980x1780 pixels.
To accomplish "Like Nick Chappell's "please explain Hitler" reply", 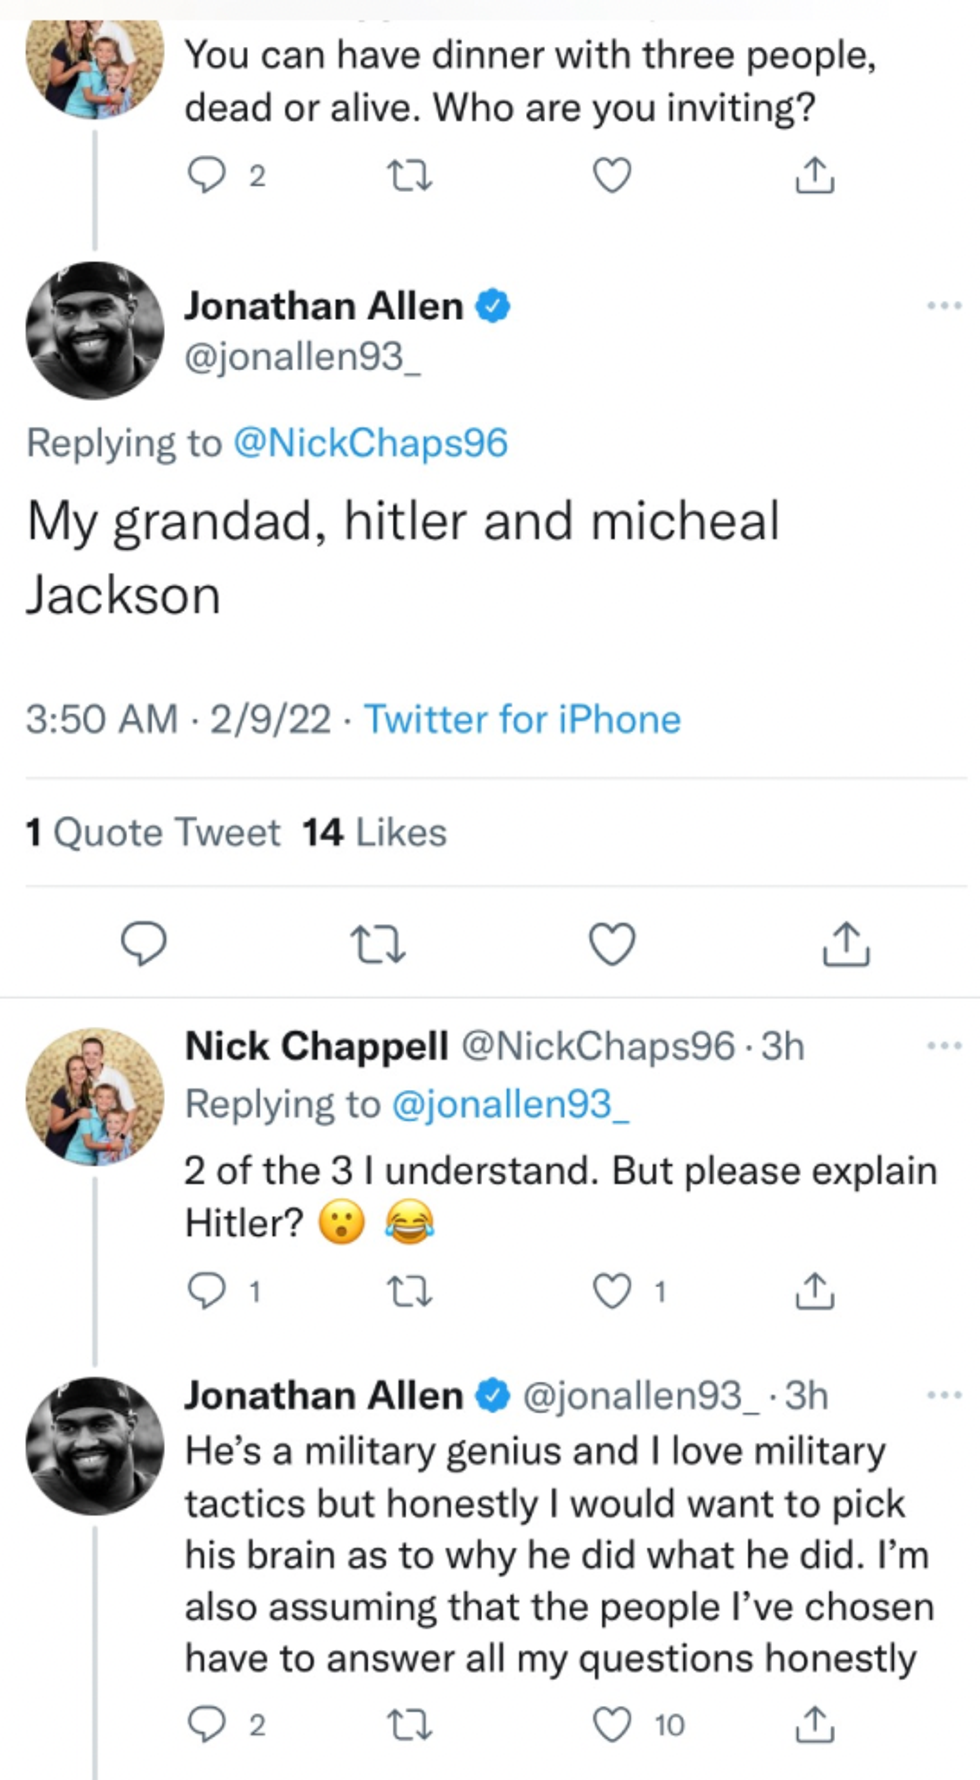I will [612, 1292].
